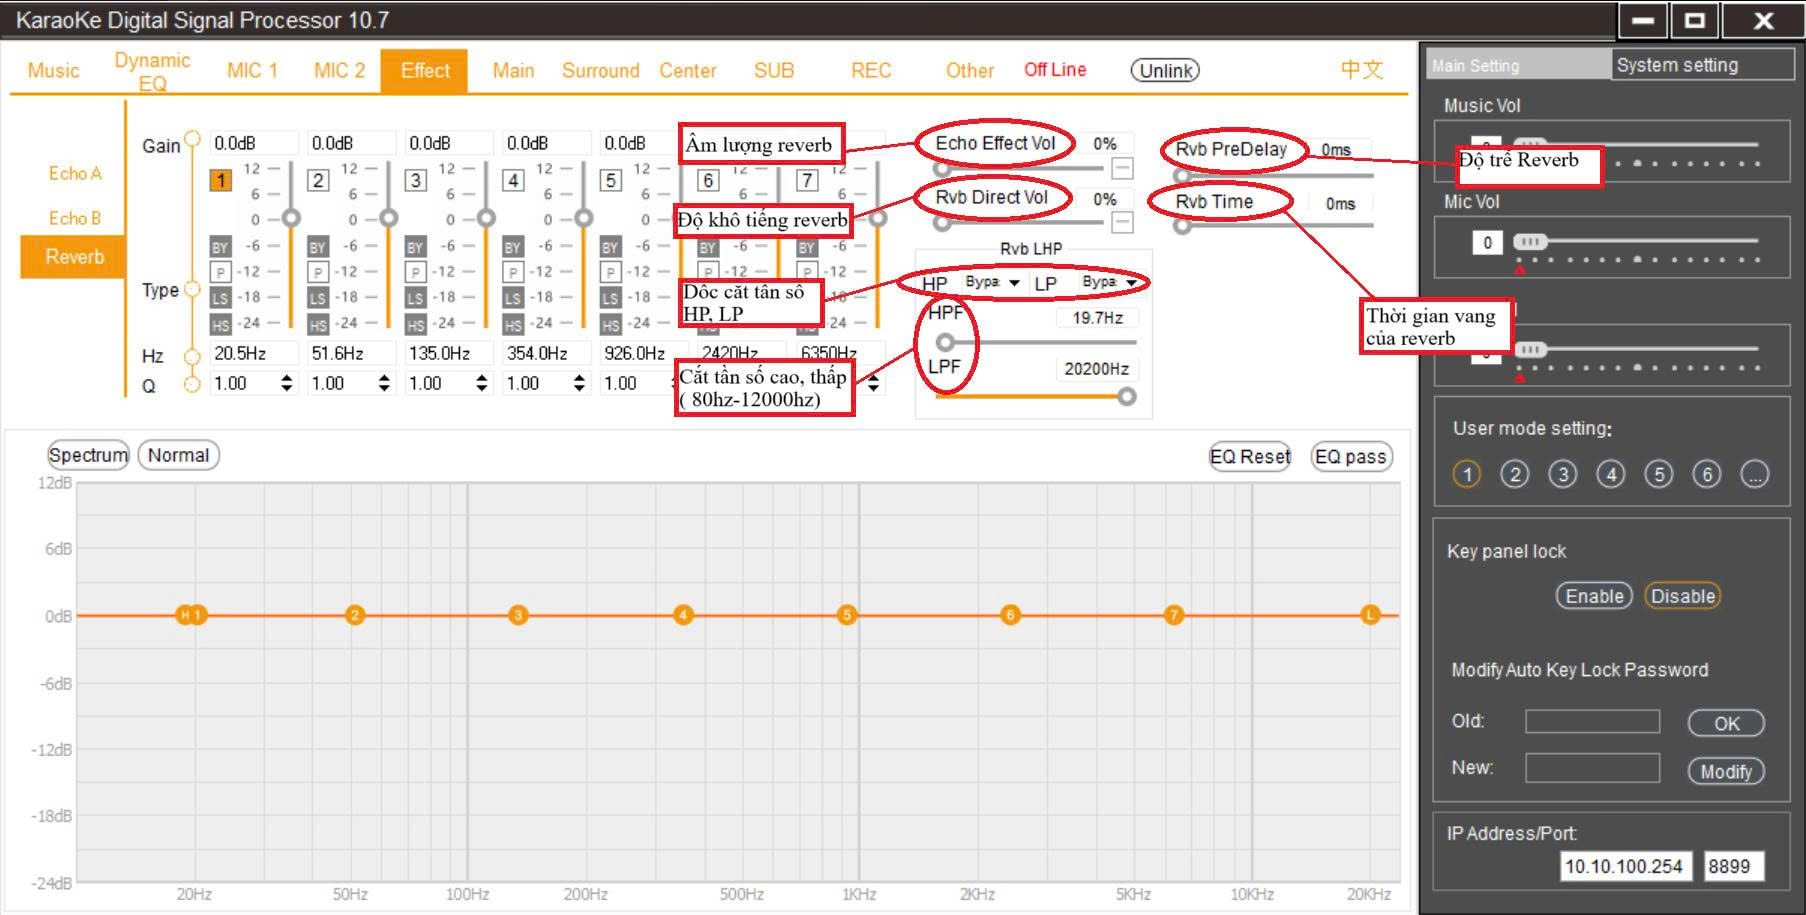Activate EQ band number 5
The height and width of the screenshot is (915, 1806).
coord(610,180)
